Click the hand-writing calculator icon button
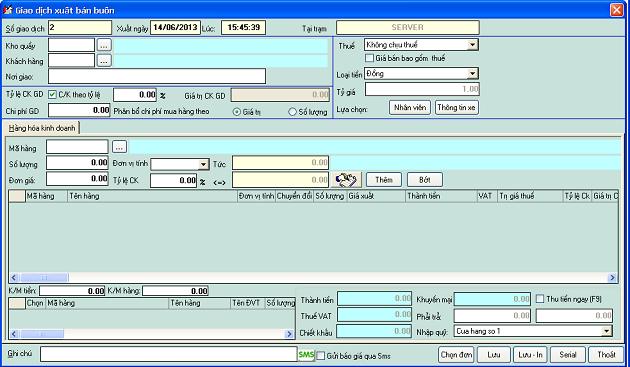Image resolution: width=630 pixels, height=367 pixels. coord(346,180)
